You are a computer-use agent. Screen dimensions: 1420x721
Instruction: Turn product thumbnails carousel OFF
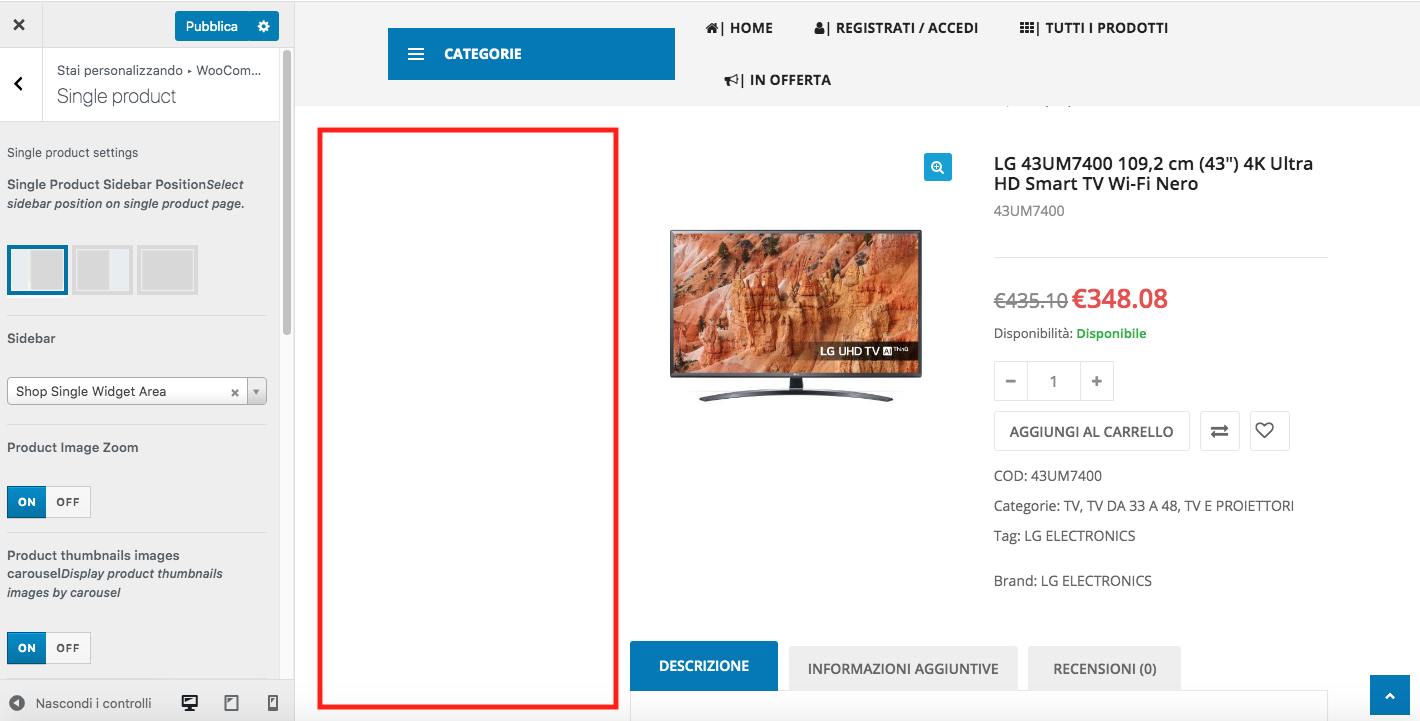click(68, 648)
